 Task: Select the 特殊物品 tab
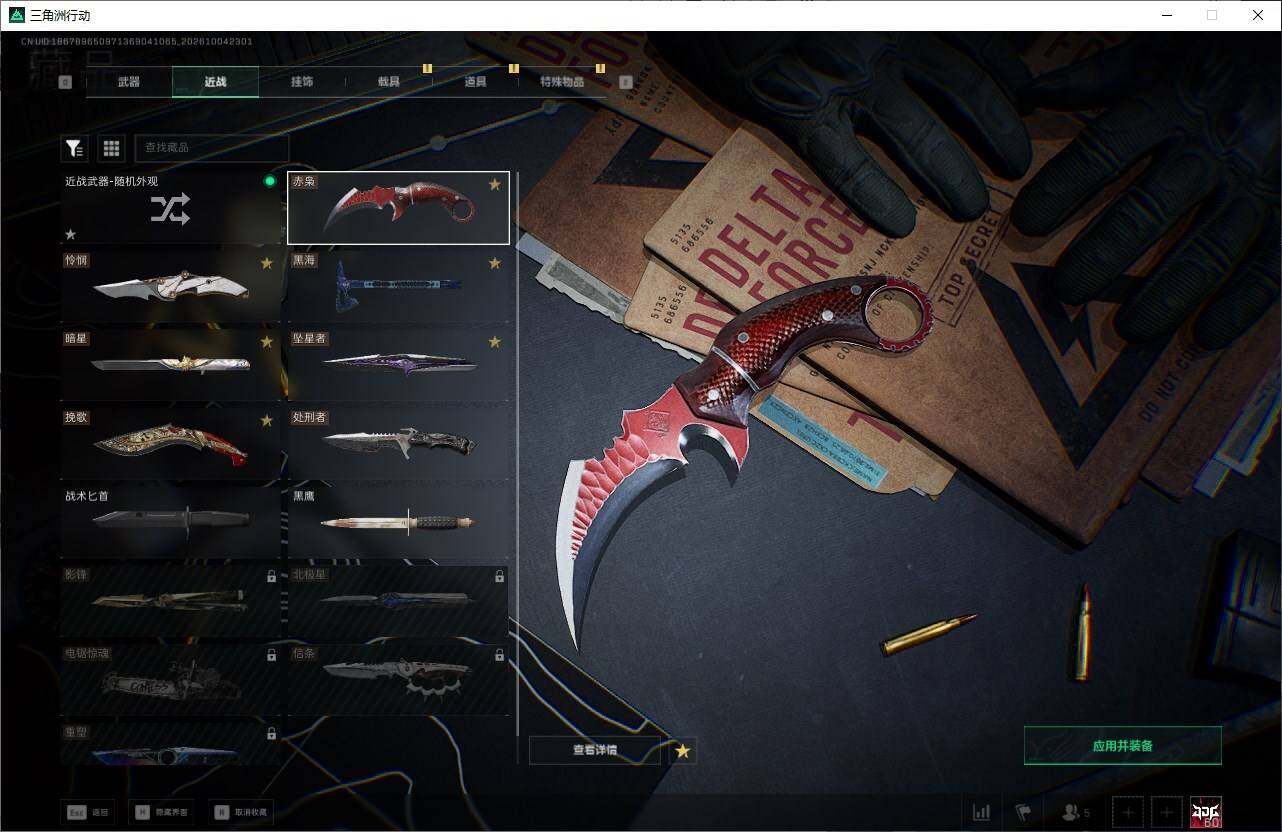click(x=562, y=82)
